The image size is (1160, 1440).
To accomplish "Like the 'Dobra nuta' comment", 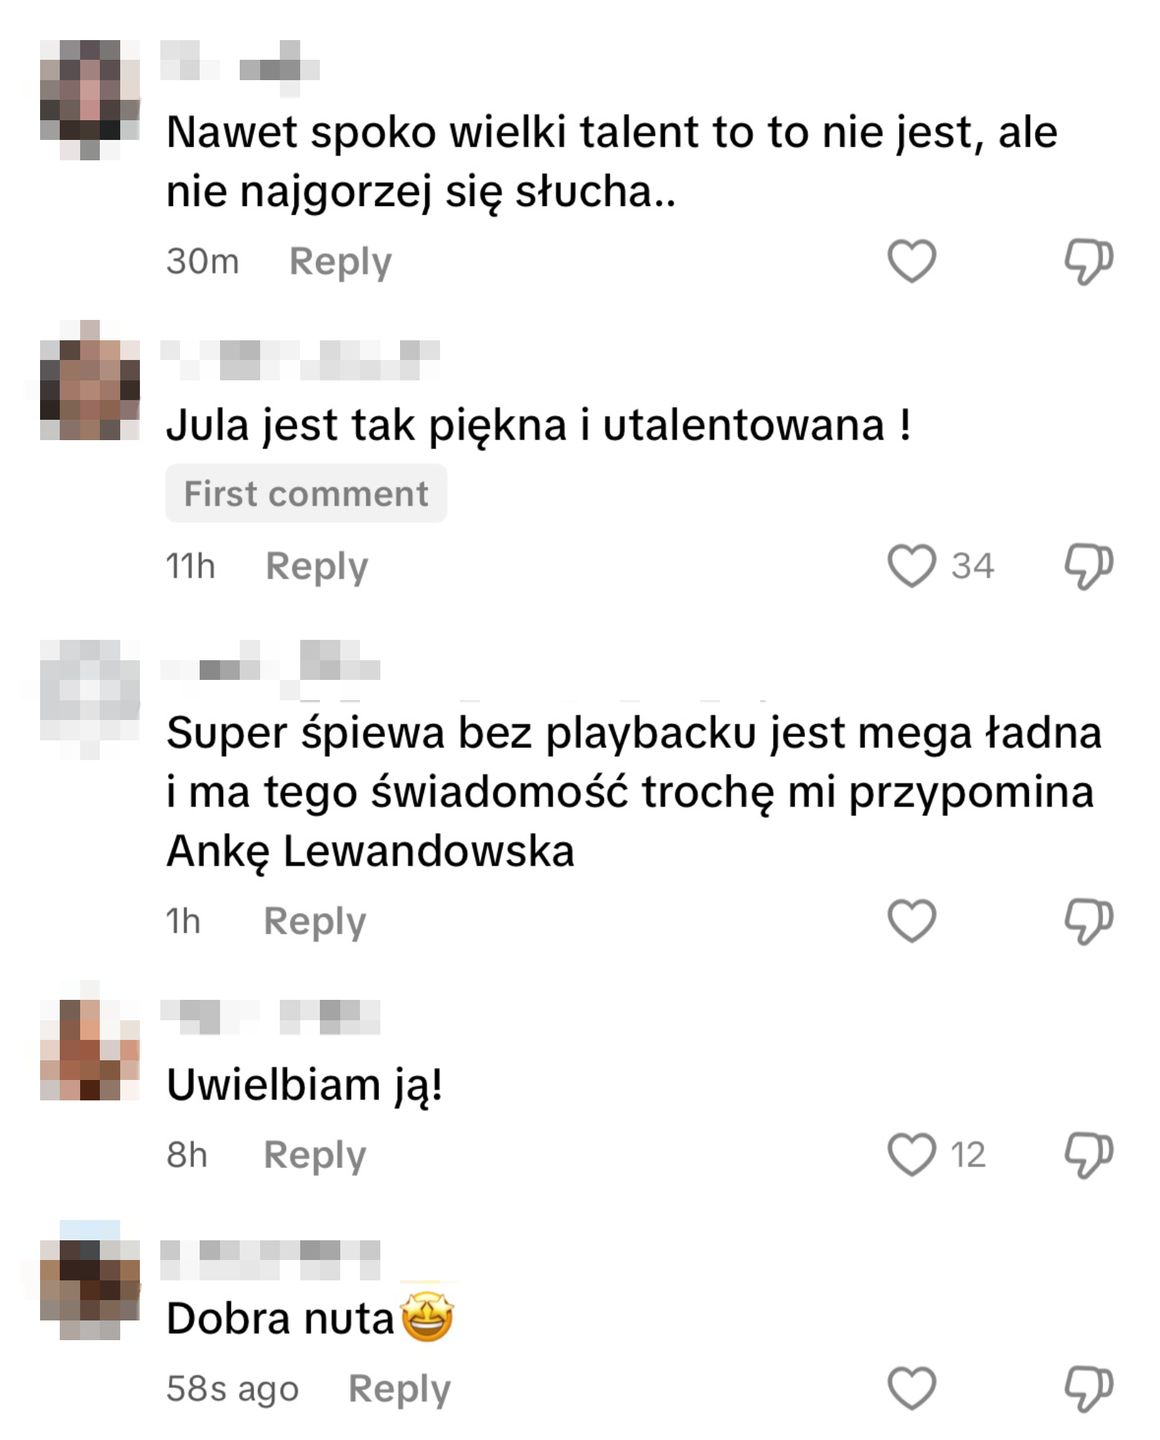I will coord(912,1389).
